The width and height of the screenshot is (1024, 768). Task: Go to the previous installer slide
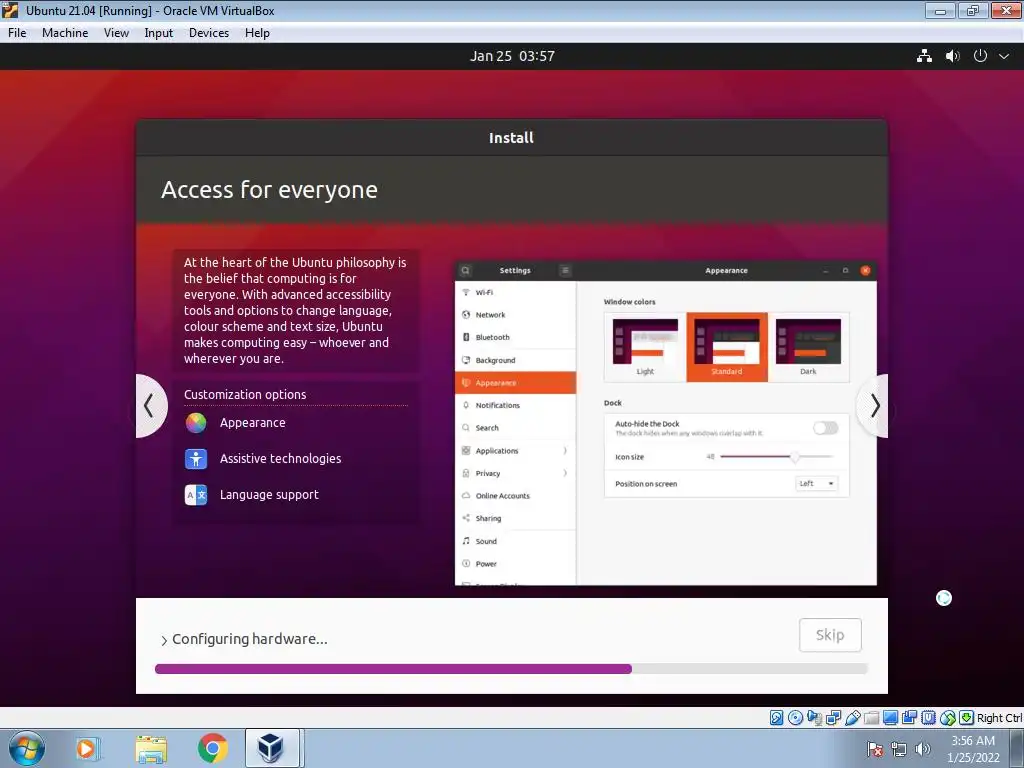click(151, 406)
